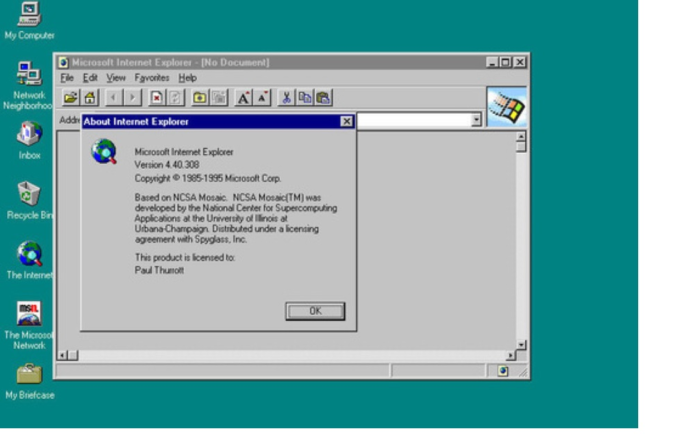Click inside the Address input field
The height and width of the screenshot is (438, 700).
pyautogui.click(x=414, y=120)
